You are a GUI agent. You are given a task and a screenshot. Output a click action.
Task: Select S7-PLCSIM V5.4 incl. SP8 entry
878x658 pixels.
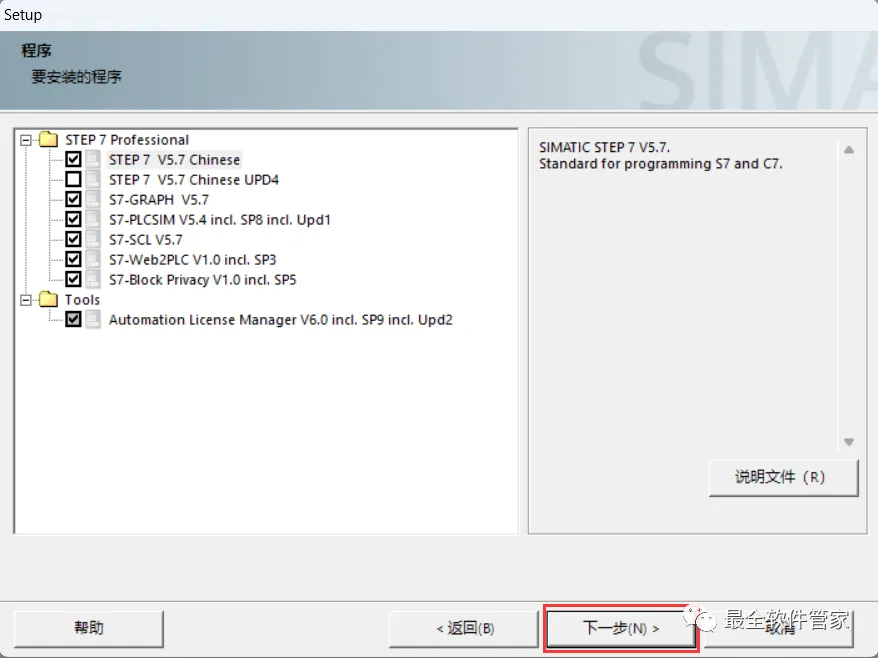(220, 220)
